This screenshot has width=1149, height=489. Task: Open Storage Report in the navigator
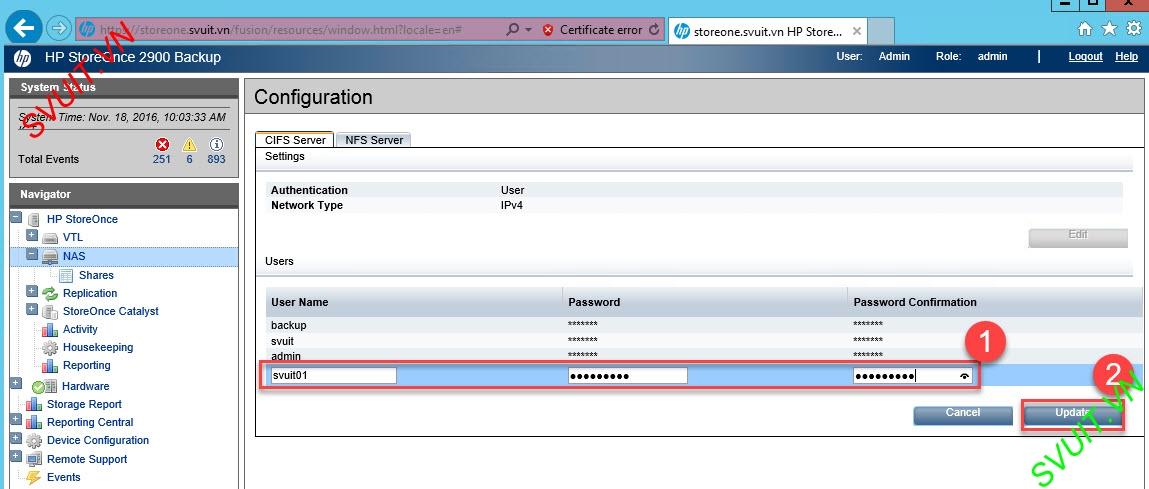pyautogui.click(x=84, y=405)
